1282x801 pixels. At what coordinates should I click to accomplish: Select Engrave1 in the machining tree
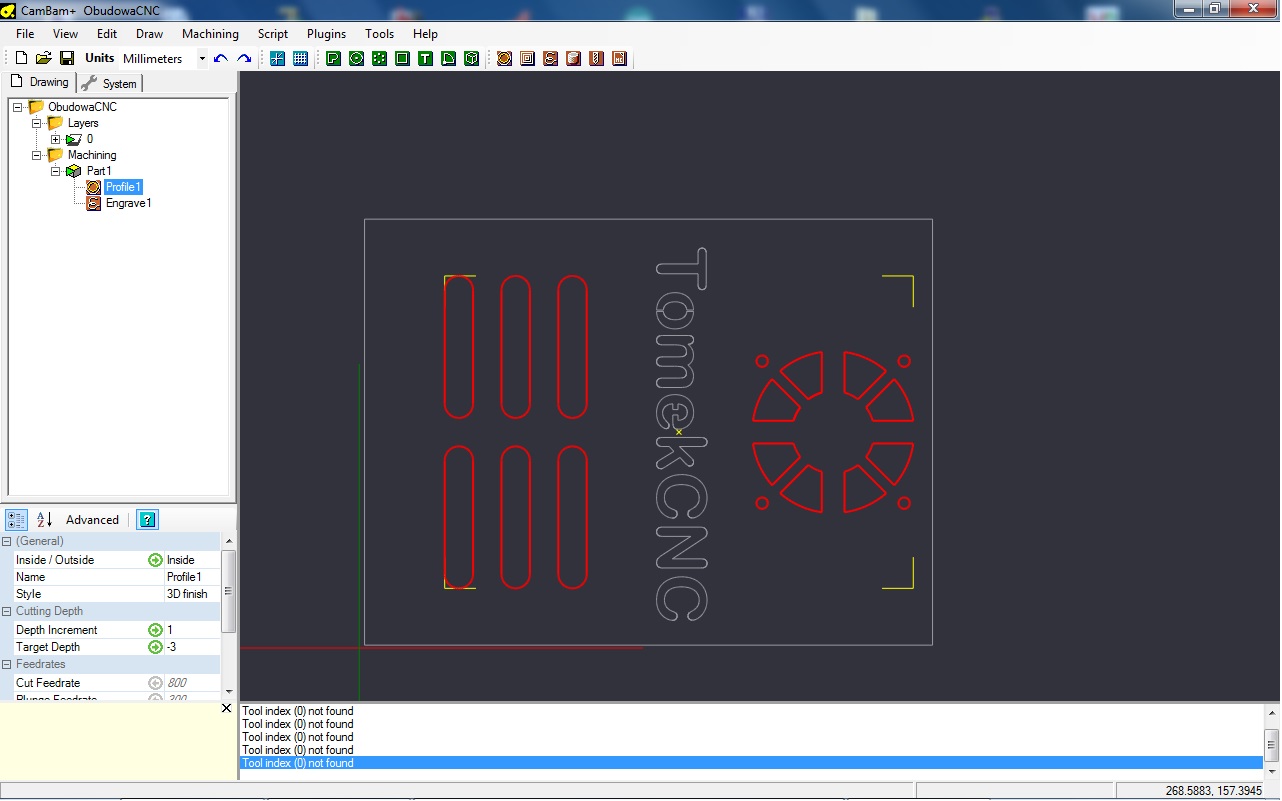coord(128,203)
